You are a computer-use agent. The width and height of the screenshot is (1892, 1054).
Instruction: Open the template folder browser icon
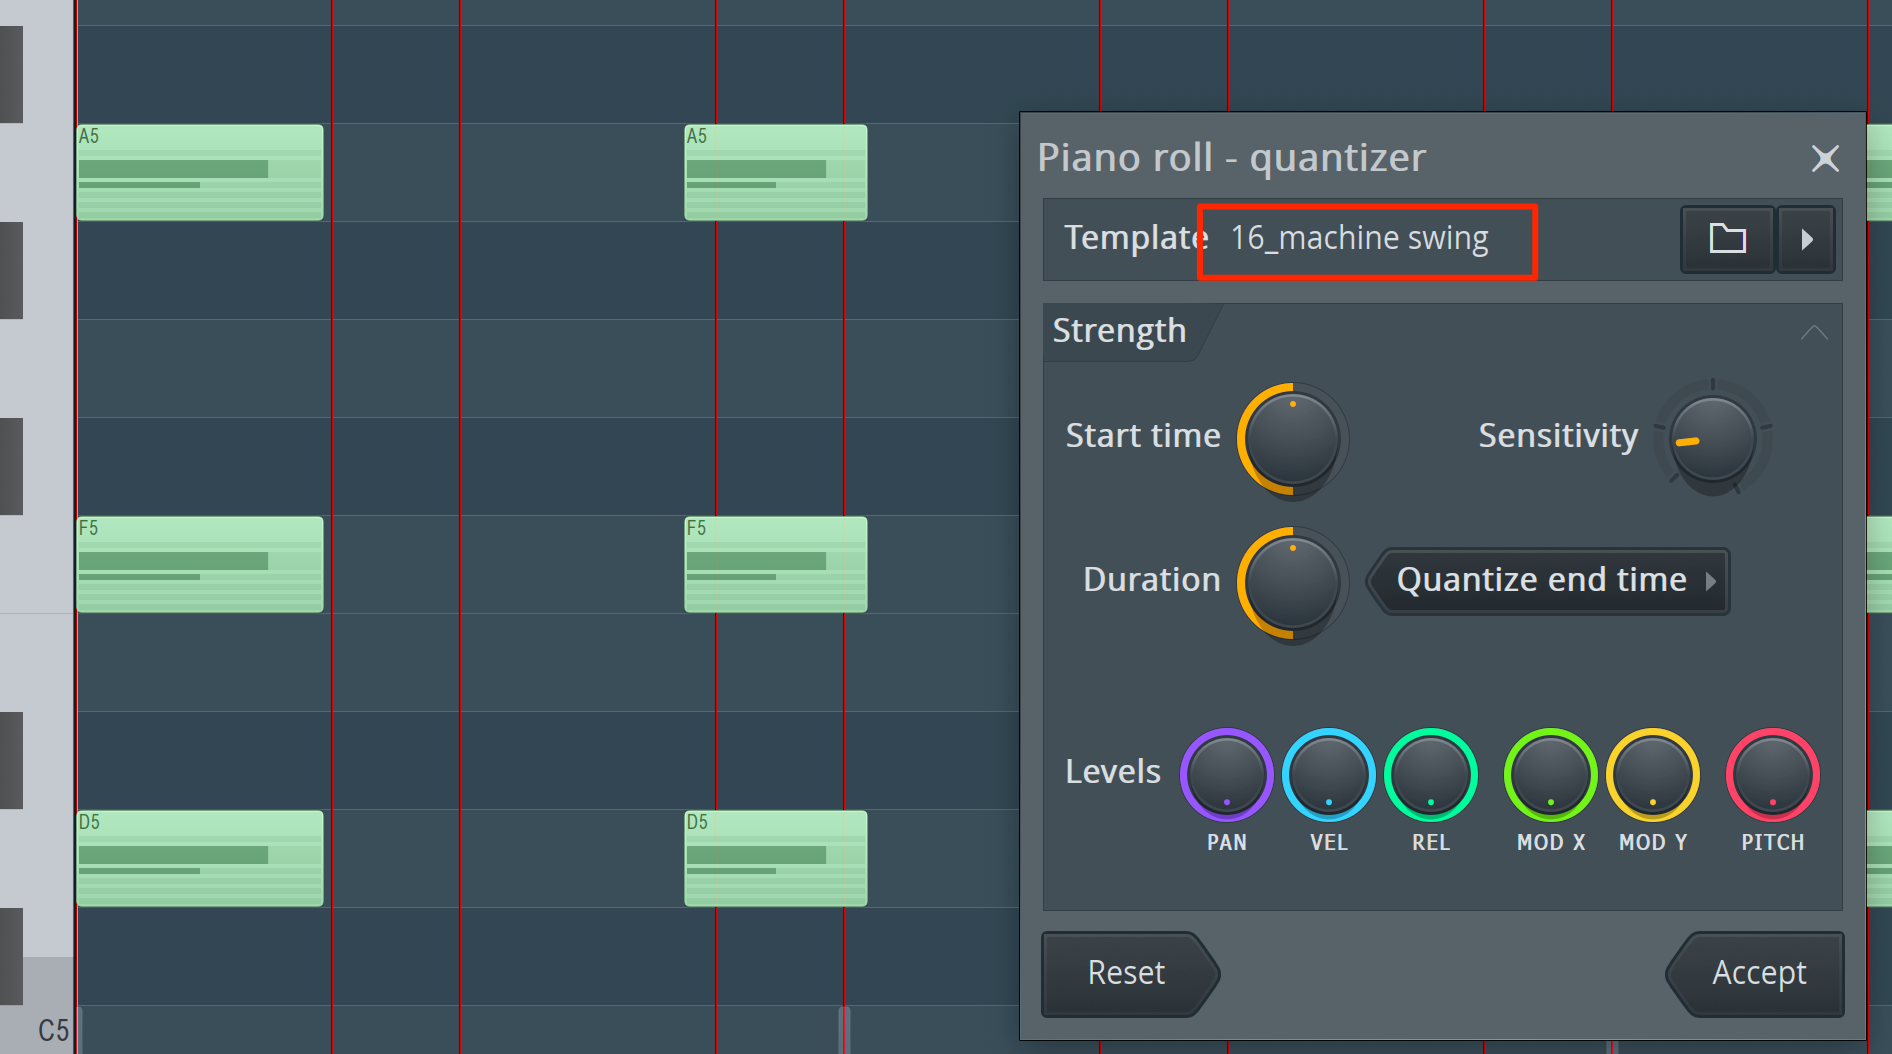pos(1727,239)
